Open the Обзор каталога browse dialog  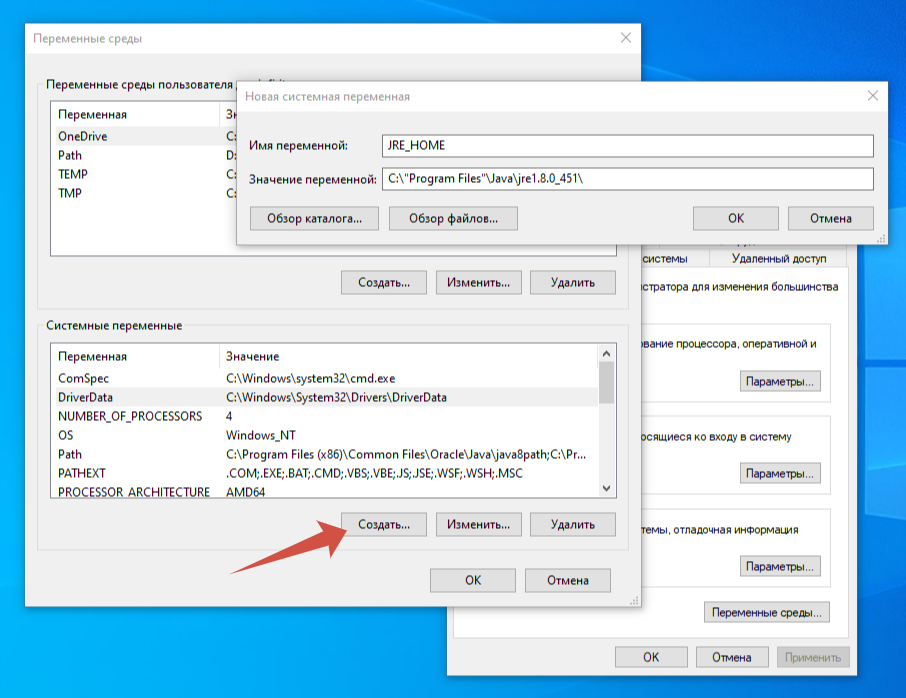coord(314,218)
